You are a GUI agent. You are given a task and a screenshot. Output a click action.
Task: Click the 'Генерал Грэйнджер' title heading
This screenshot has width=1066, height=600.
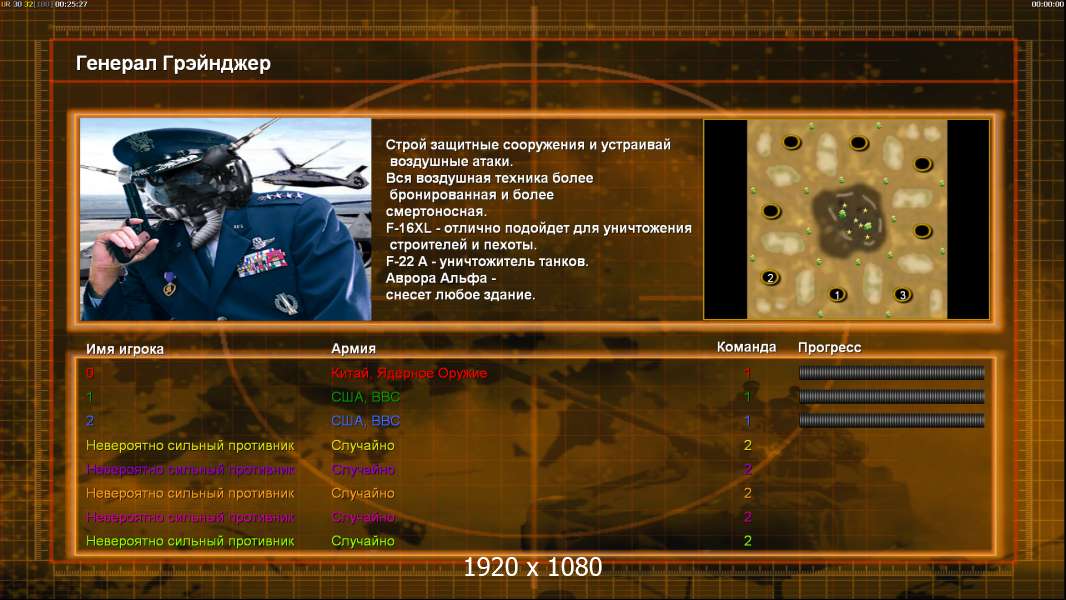coord(173,63)
